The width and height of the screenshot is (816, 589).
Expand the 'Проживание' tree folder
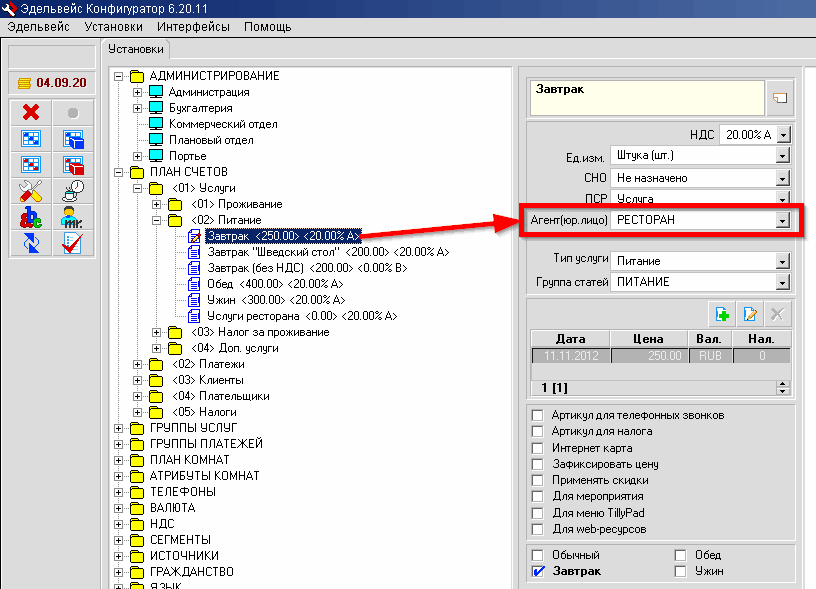pyautogui.click(x=157, y=204)
